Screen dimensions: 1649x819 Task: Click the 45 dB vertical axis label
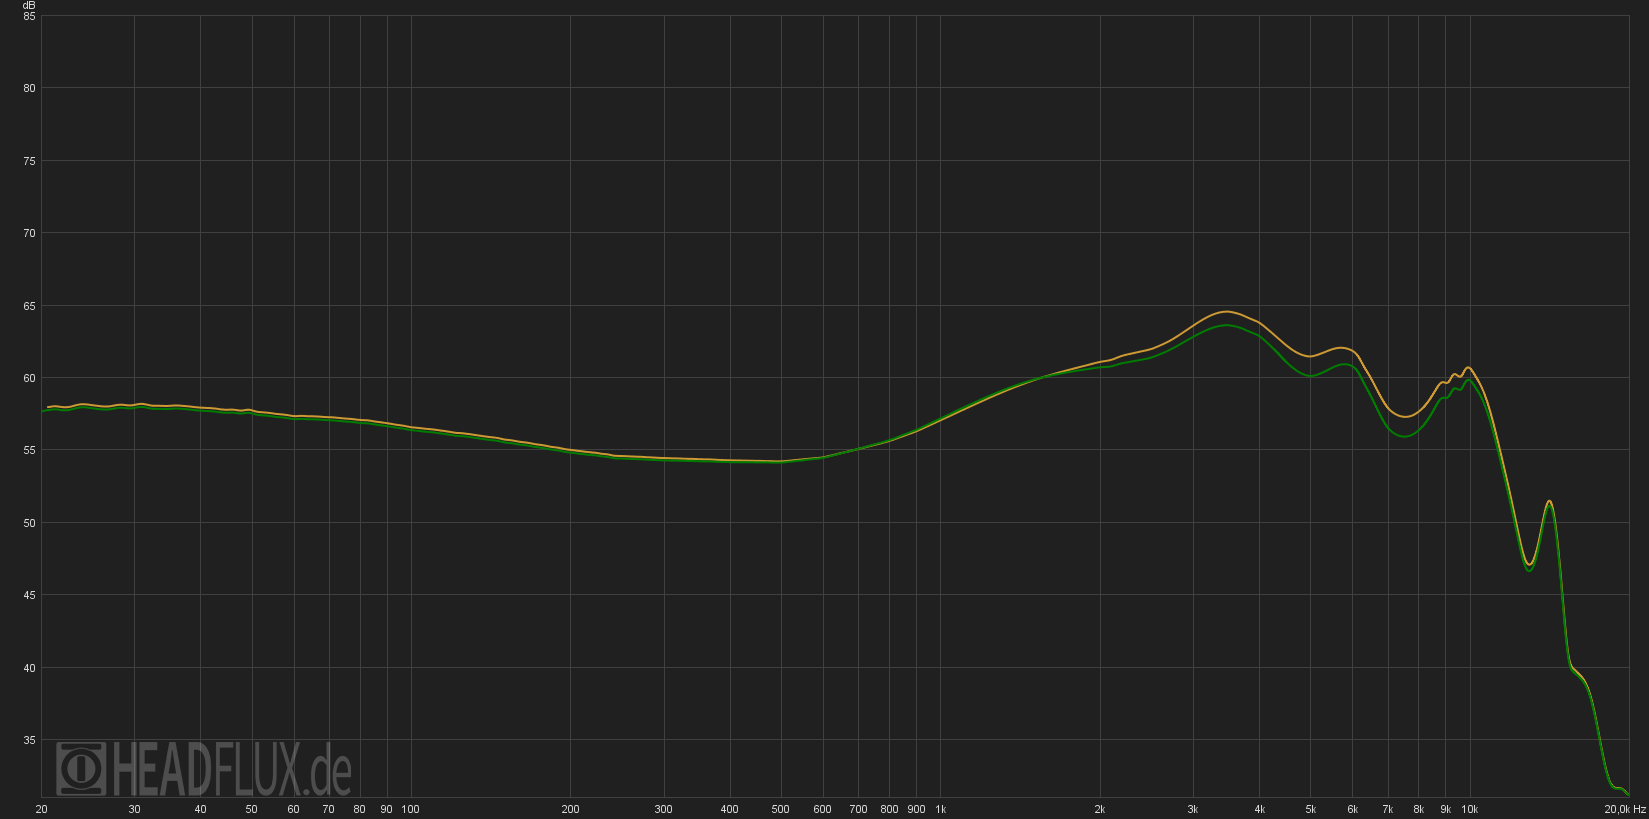pyautogui.click(x=29, y=596)
